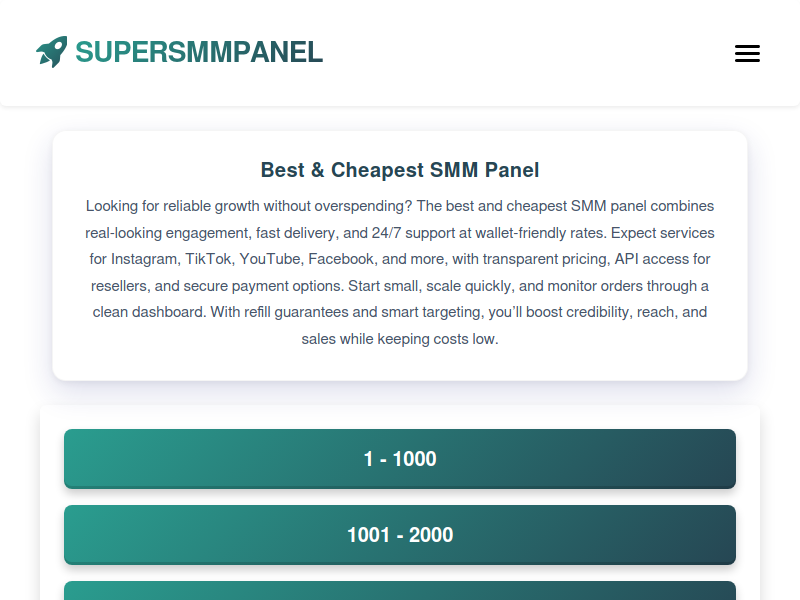Click the "Best & Cheapest SMM Panel" heading
This screenshot has width=800, height=600.
point(400,170)
